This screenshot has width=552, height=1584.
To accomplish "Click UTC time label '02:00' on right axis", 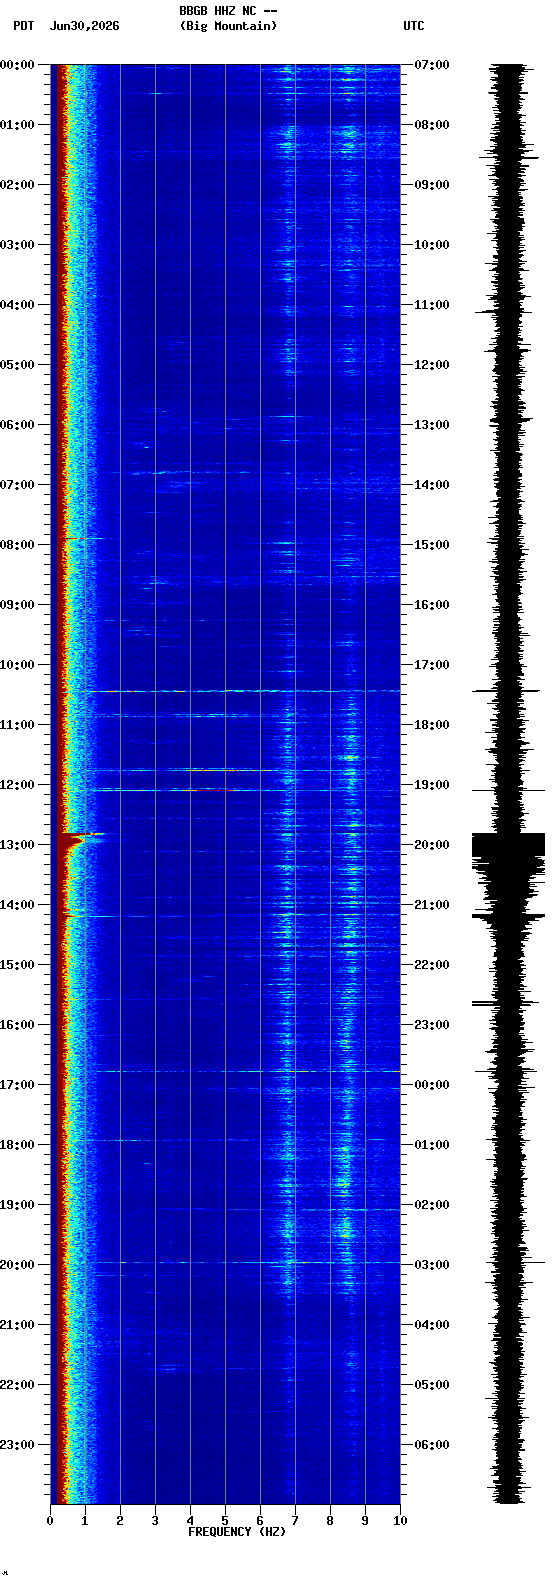I will [x=432, y=1205].
